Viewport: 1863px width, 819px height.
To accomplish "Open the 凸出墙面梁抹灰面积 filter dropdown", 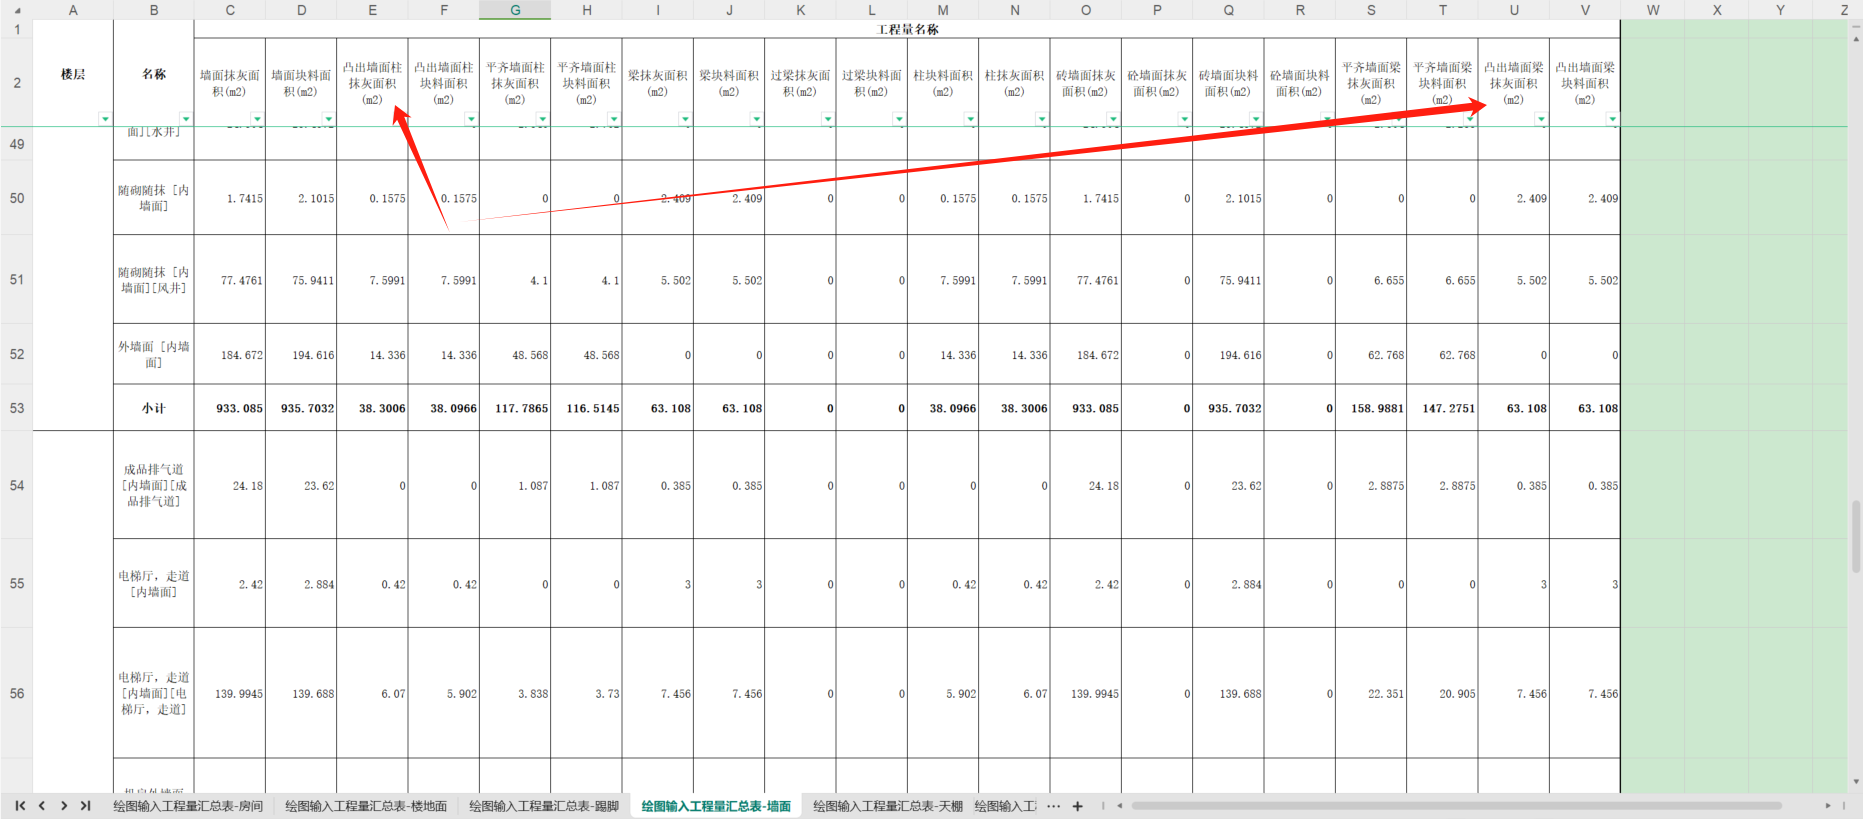I will [1541, 119].
